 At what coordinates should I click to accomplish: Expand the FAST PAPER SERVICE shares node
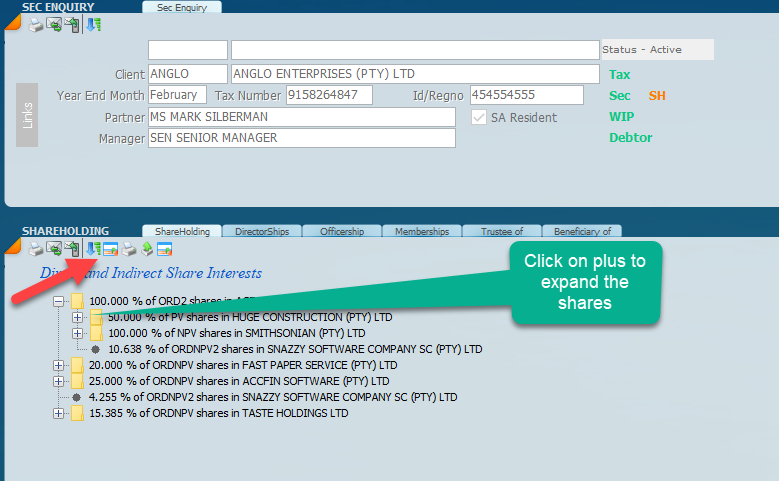coord(59,365)
